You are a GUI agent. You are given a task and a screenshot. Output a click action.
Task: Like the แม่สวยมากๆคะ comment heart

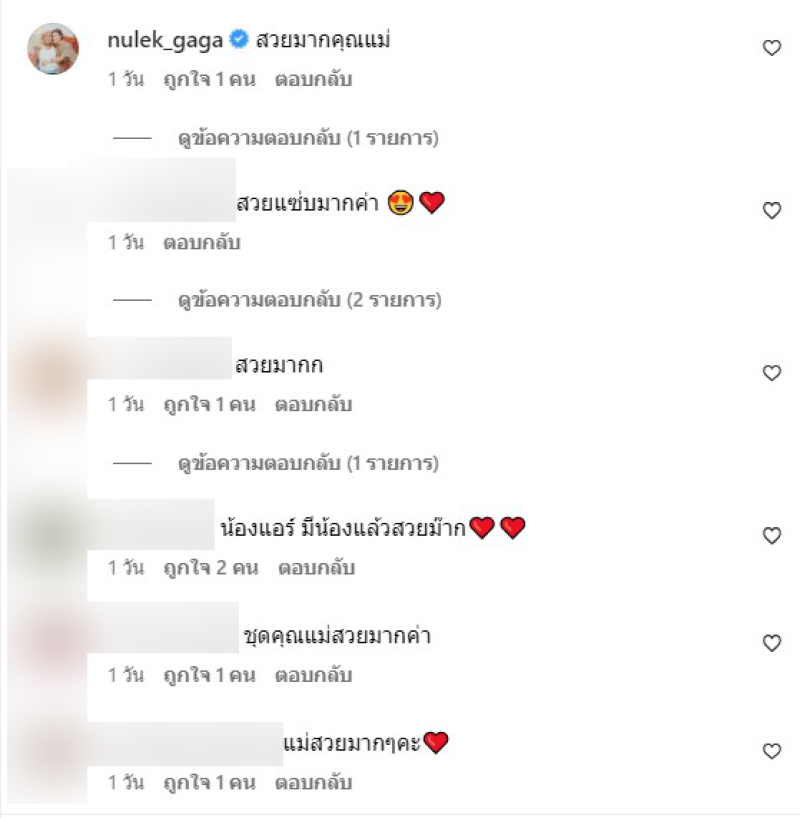[x=771, y=751]
